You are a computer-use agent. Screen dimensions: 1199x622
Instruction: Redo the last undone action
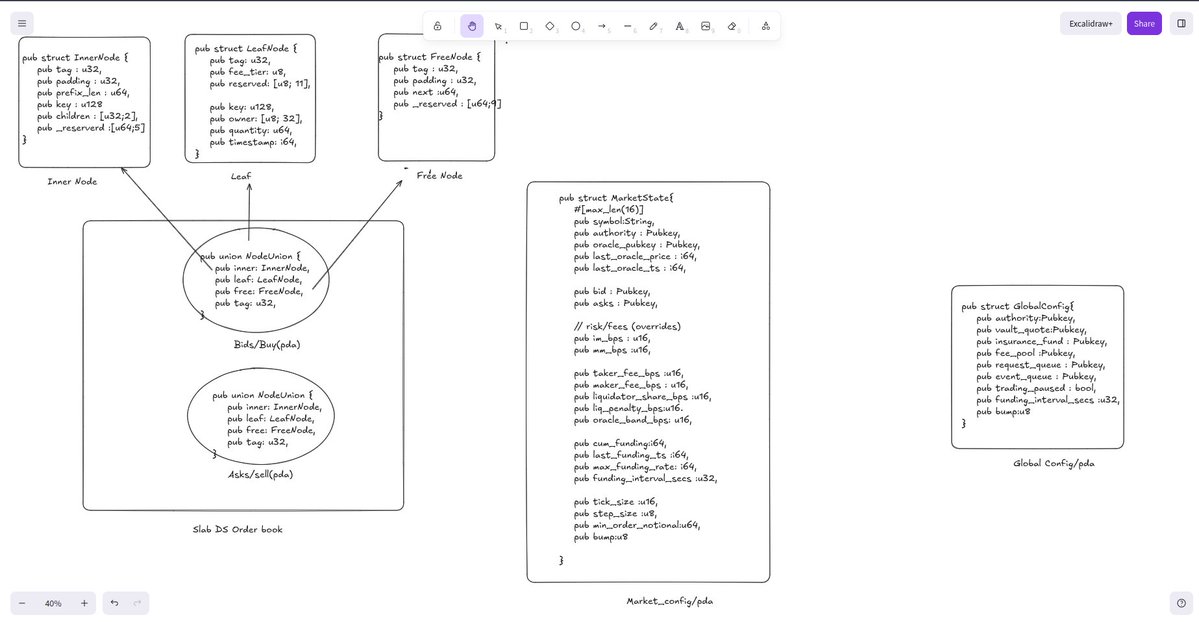138,604
